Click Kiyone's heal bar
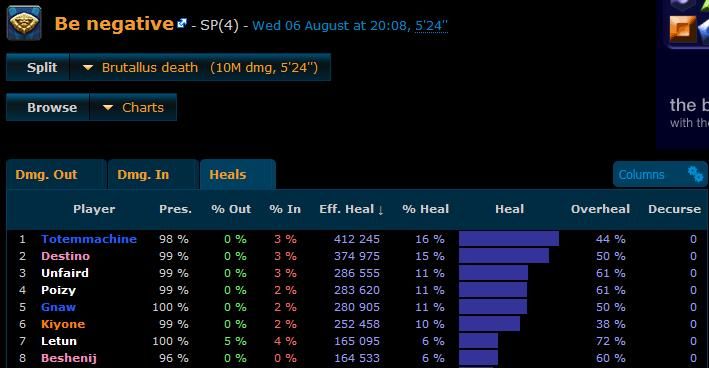Viewport: 709px width, 370px height. (489, 323)
